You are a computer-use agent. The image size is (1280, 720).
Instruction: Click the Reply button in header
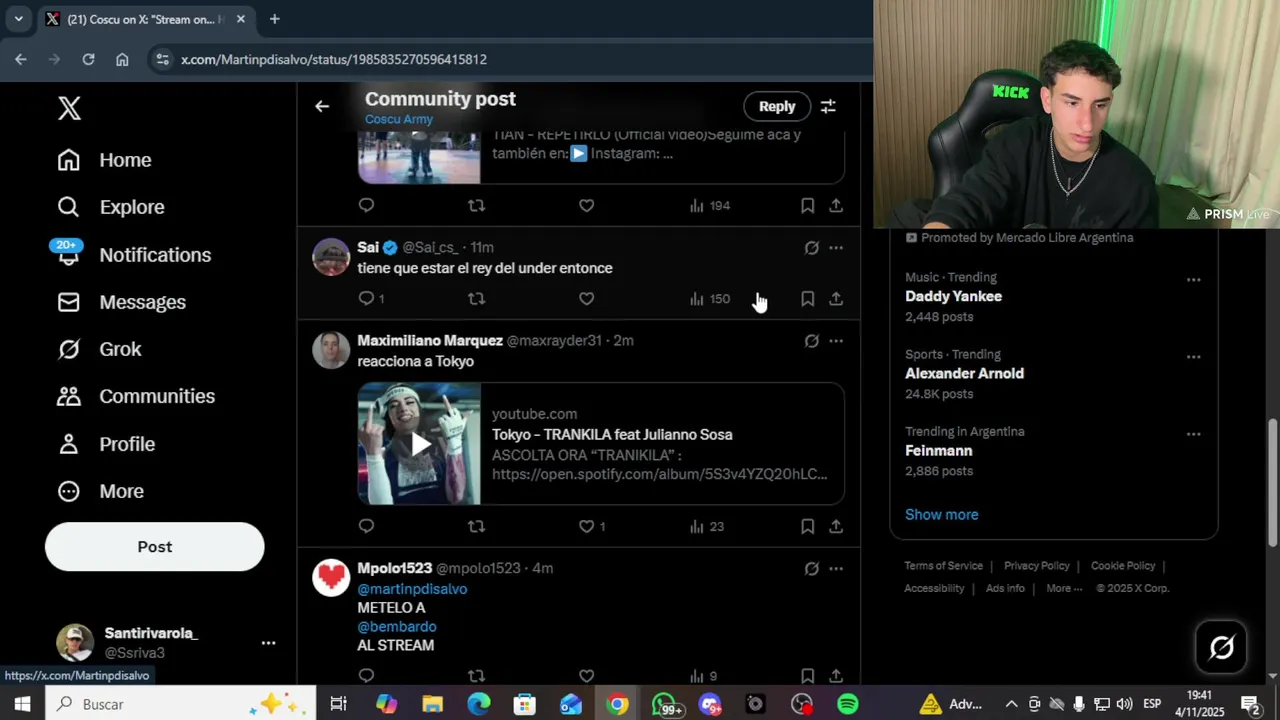pyautogui.click(x=777, y=106)
